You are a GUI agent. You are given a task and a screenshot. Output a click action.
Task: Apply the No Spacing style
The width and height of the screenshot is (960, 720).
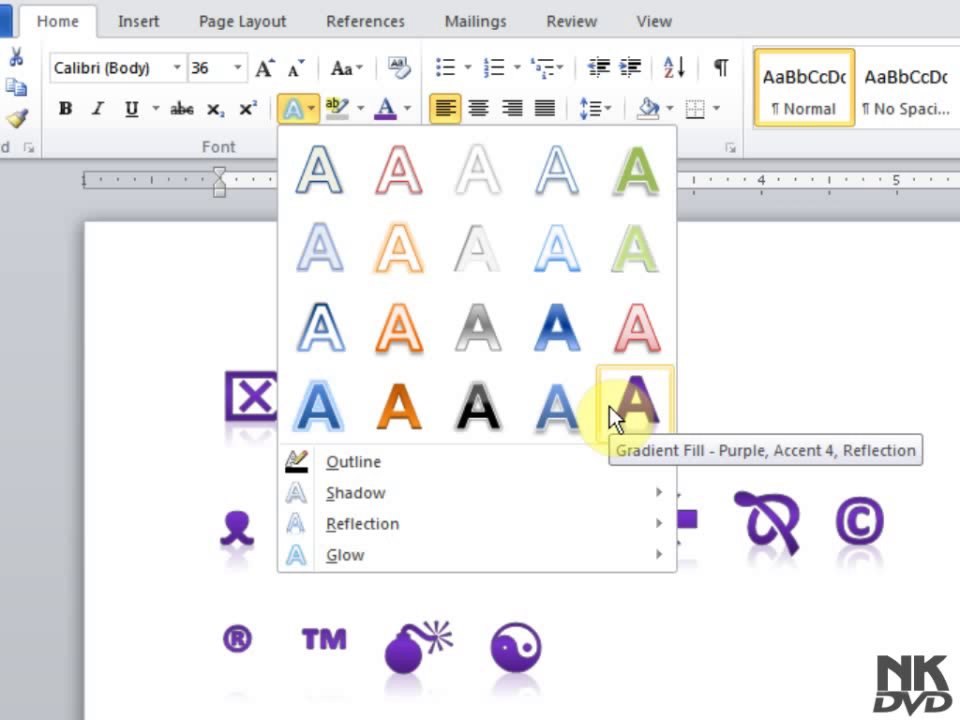coord(907,88)
